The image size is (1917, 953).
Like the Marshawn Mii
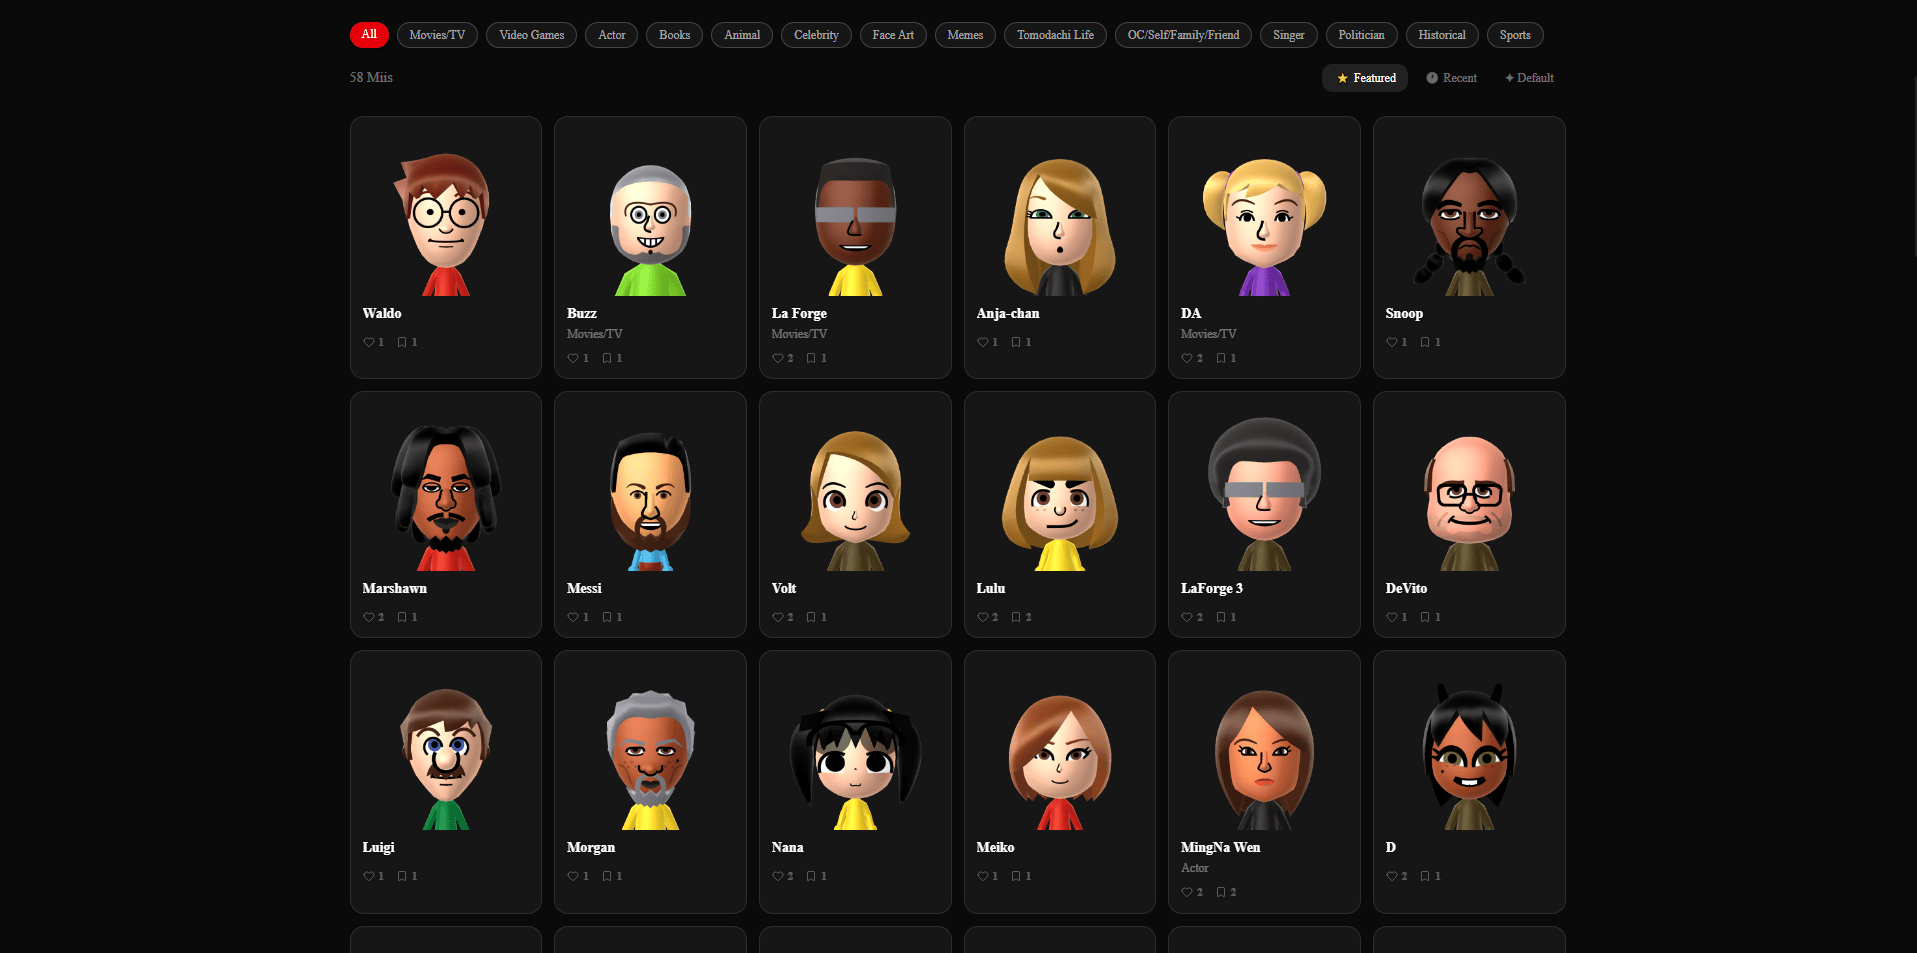[x=369, y=617]
